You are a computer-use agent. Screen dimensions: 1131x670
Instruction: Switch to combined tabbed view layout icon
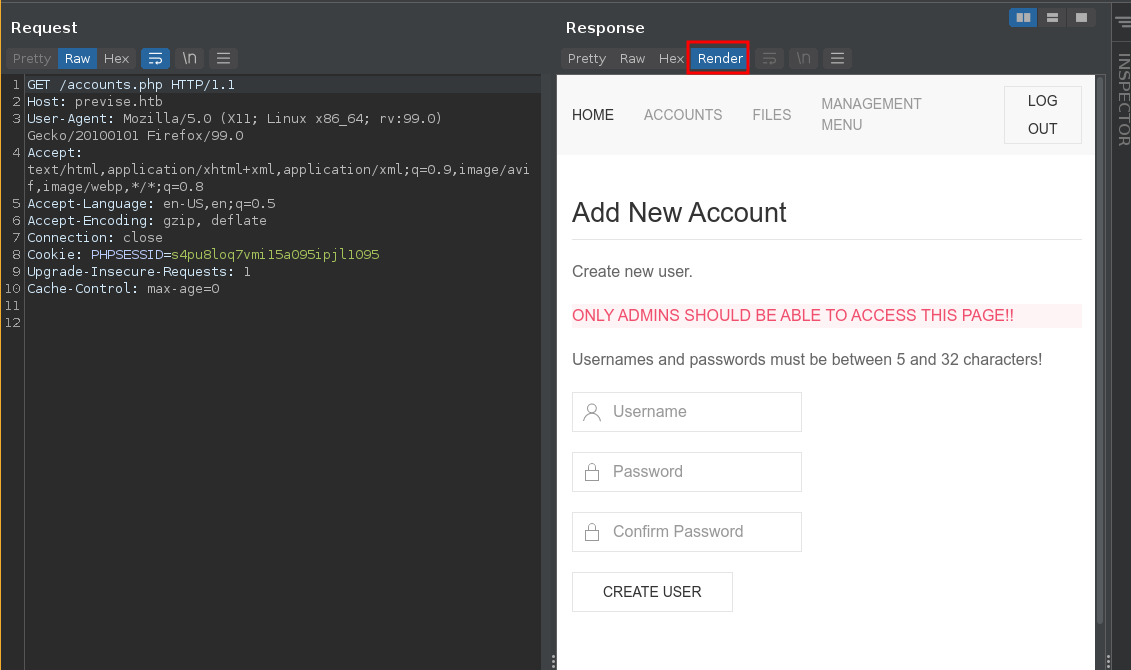point(1080,18)
